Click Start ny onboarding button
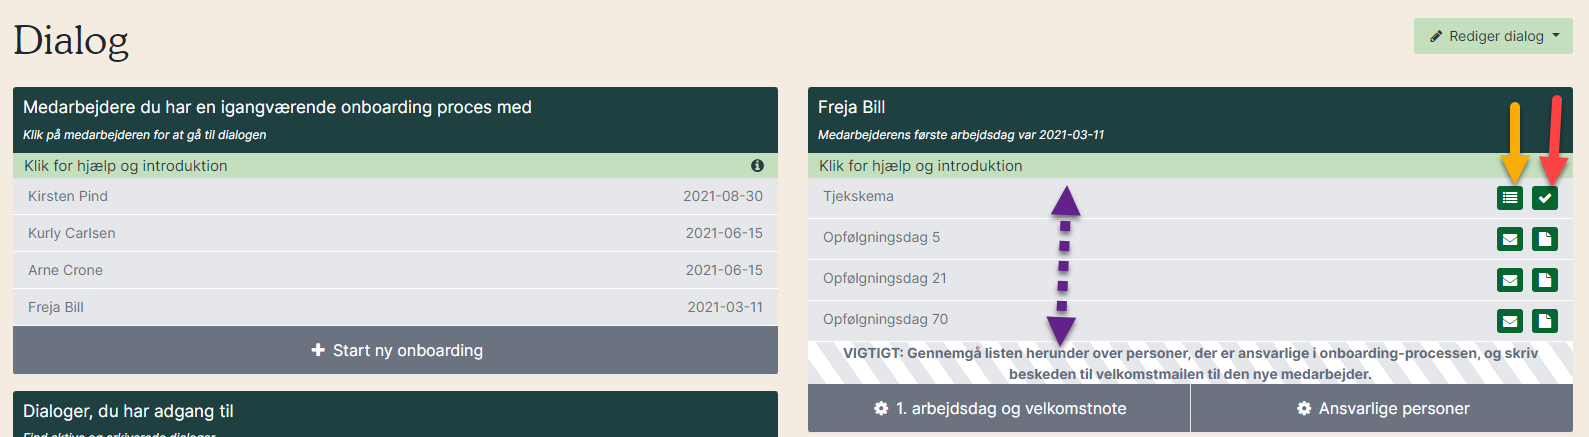 [x=395, y=350]
